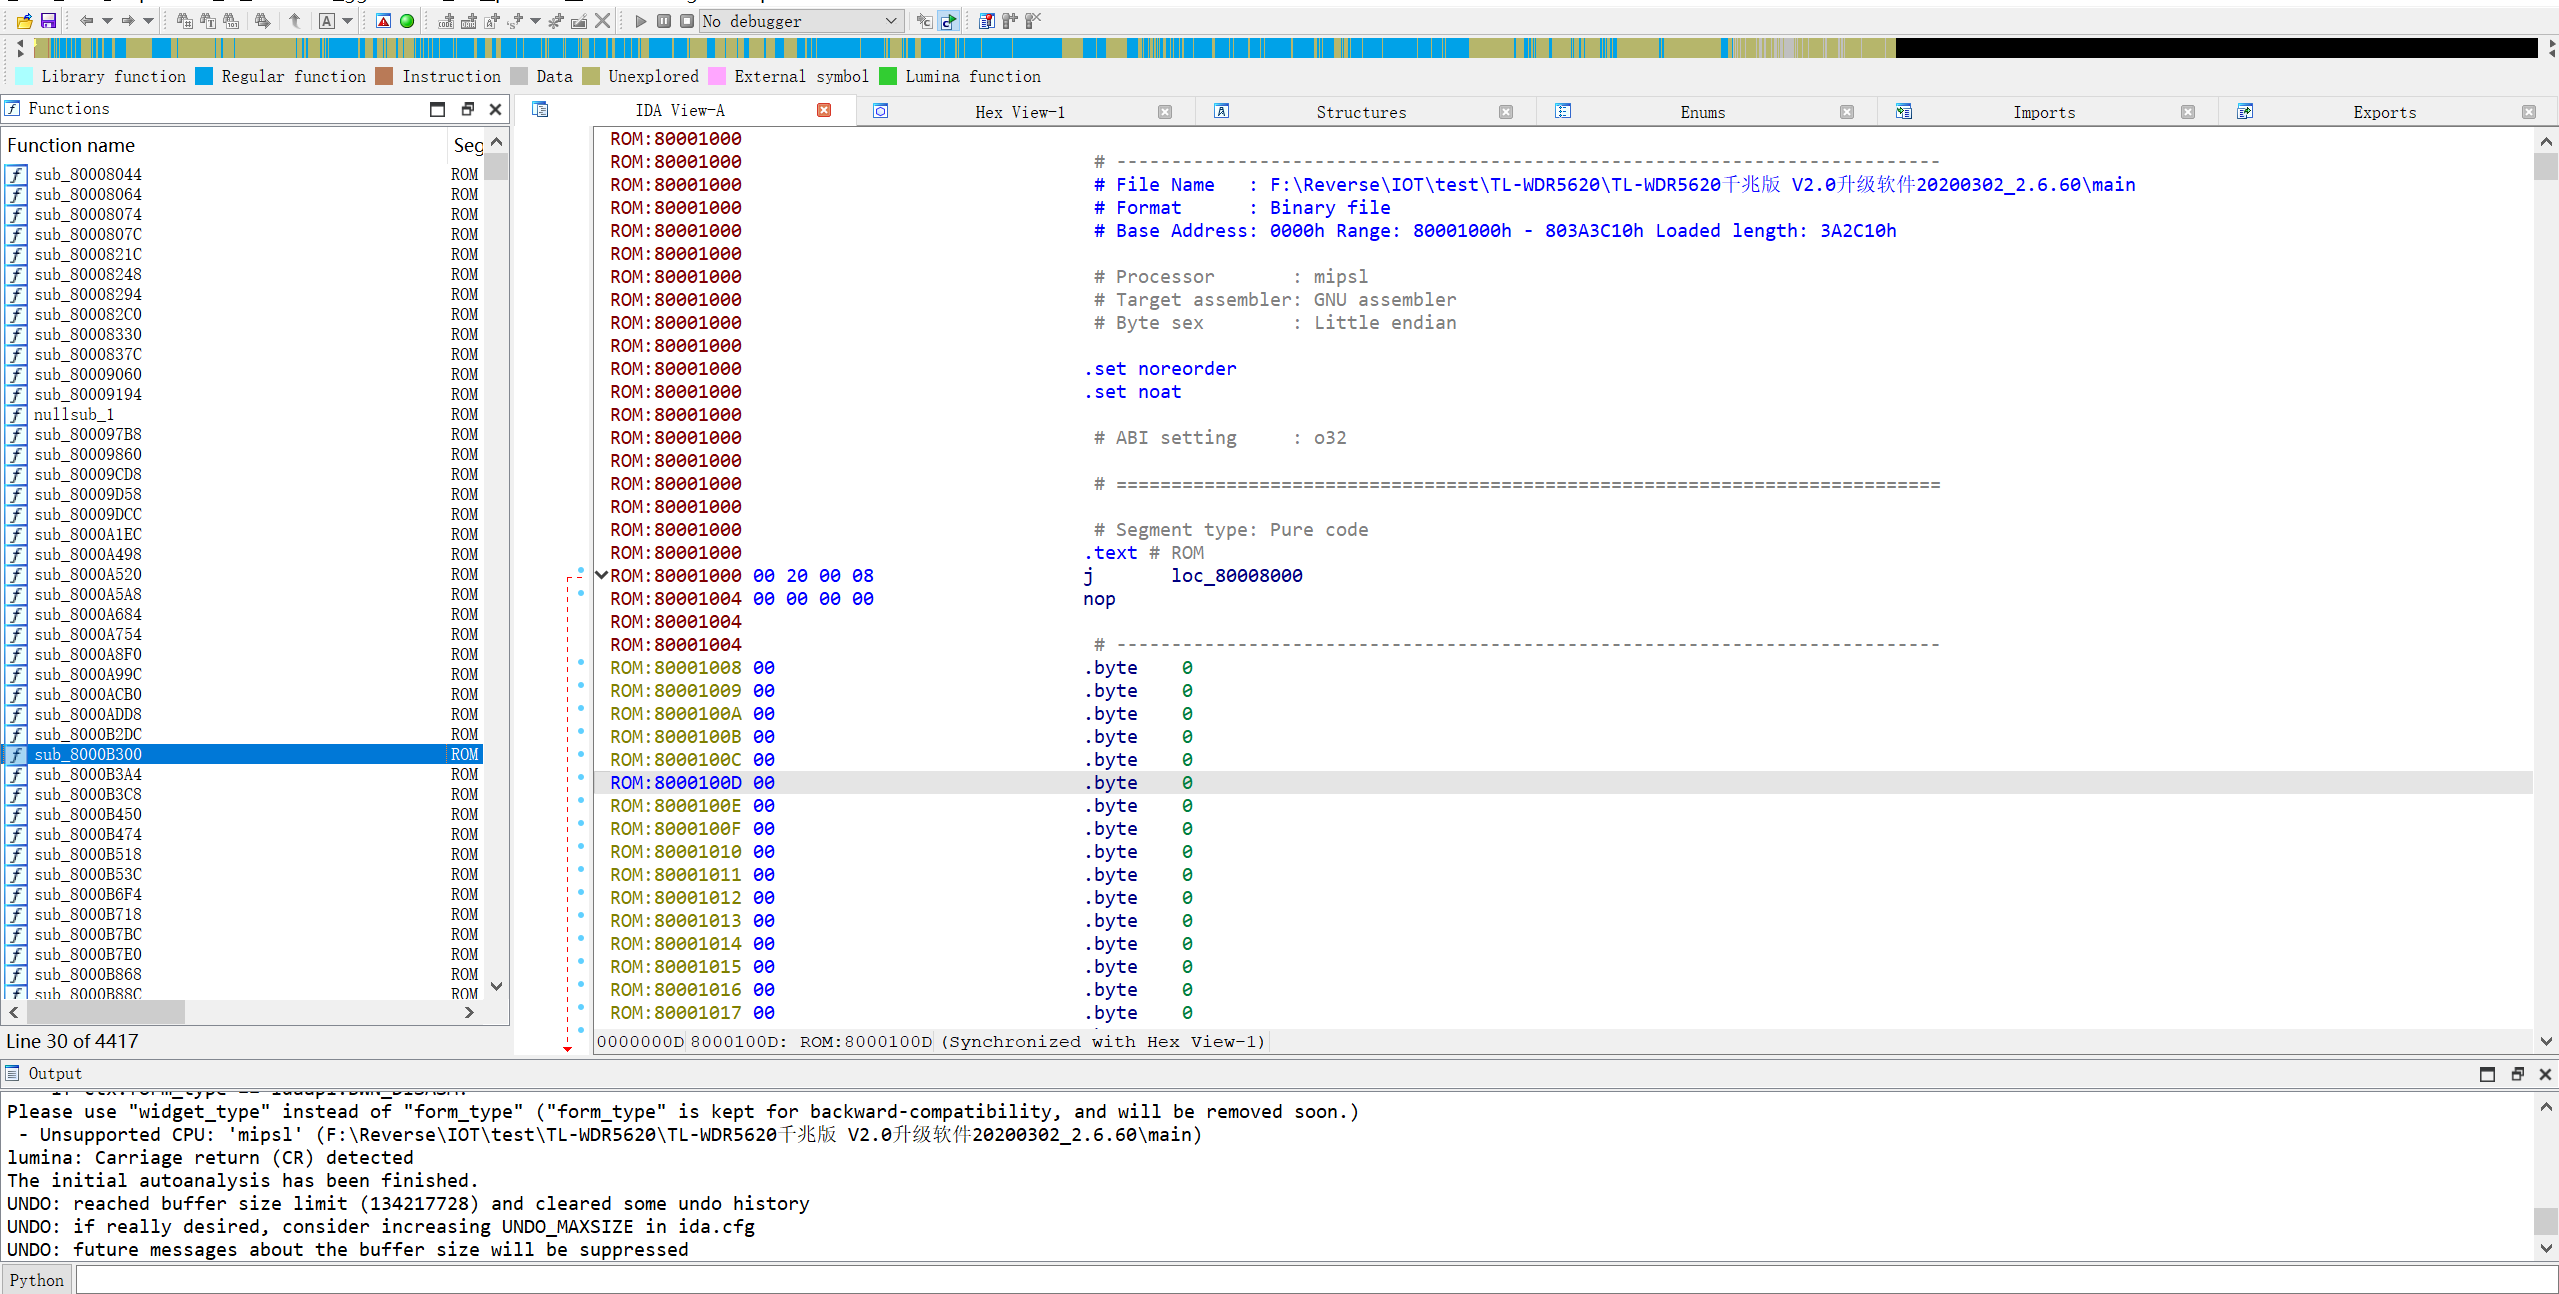The image size is (2559, 1294).
Task: Open a file with the folder icon
Action: point(24,20)
